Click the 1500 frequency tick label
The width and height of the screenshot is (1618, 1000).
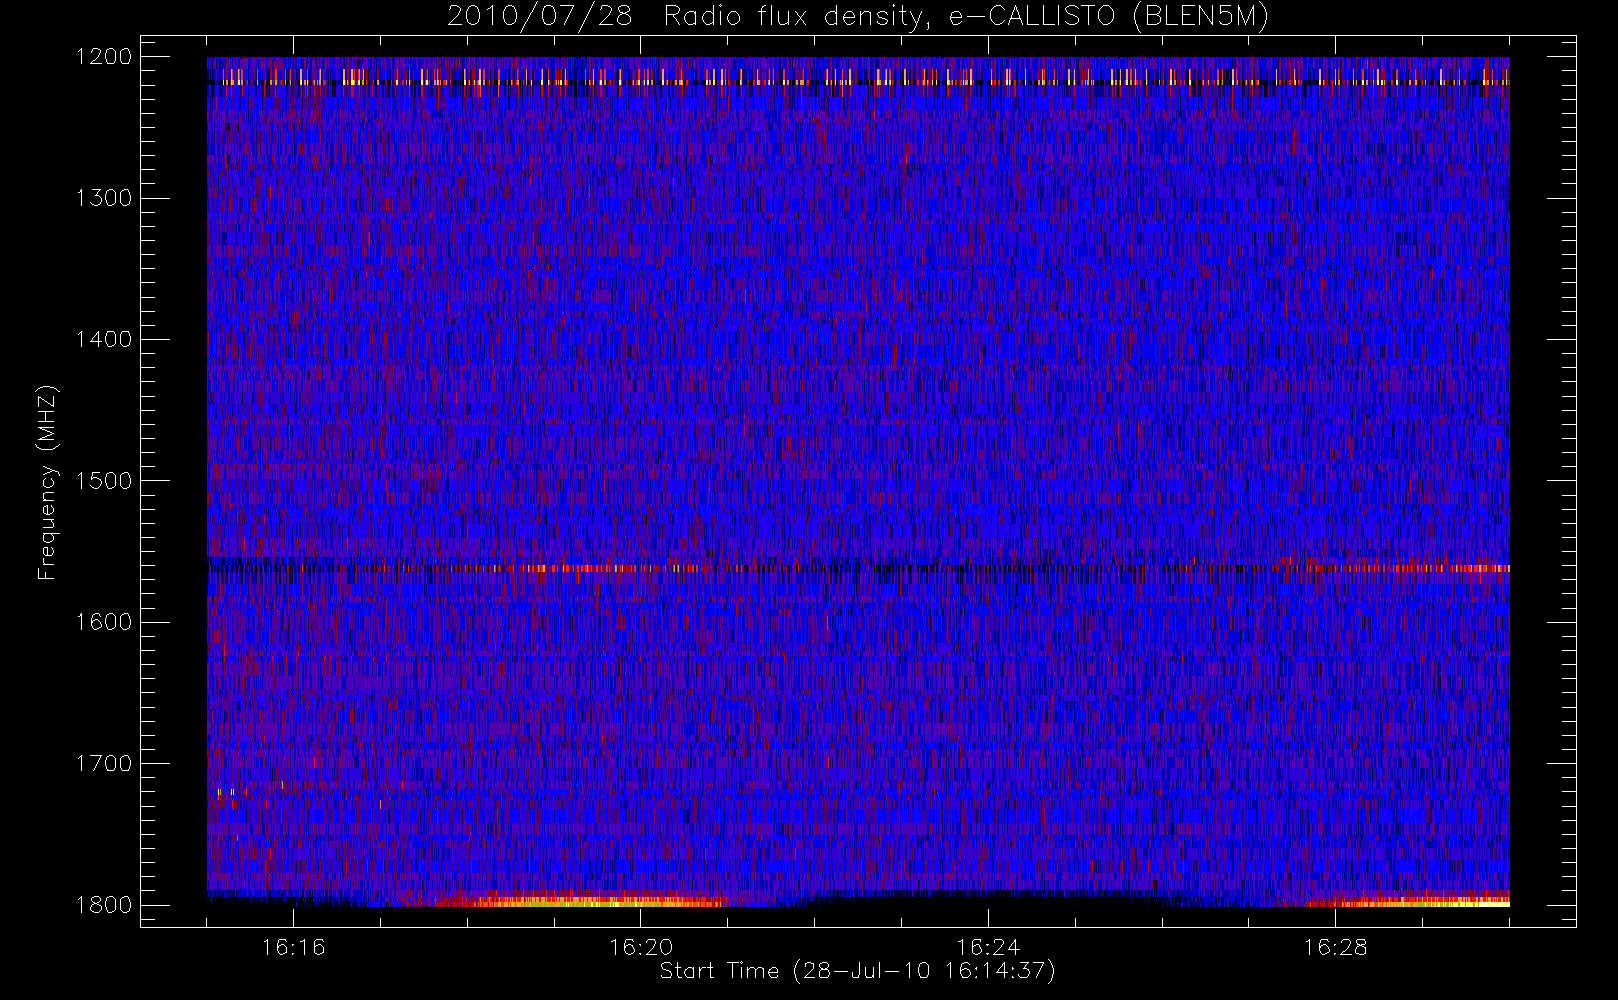(x=104, y=480)
